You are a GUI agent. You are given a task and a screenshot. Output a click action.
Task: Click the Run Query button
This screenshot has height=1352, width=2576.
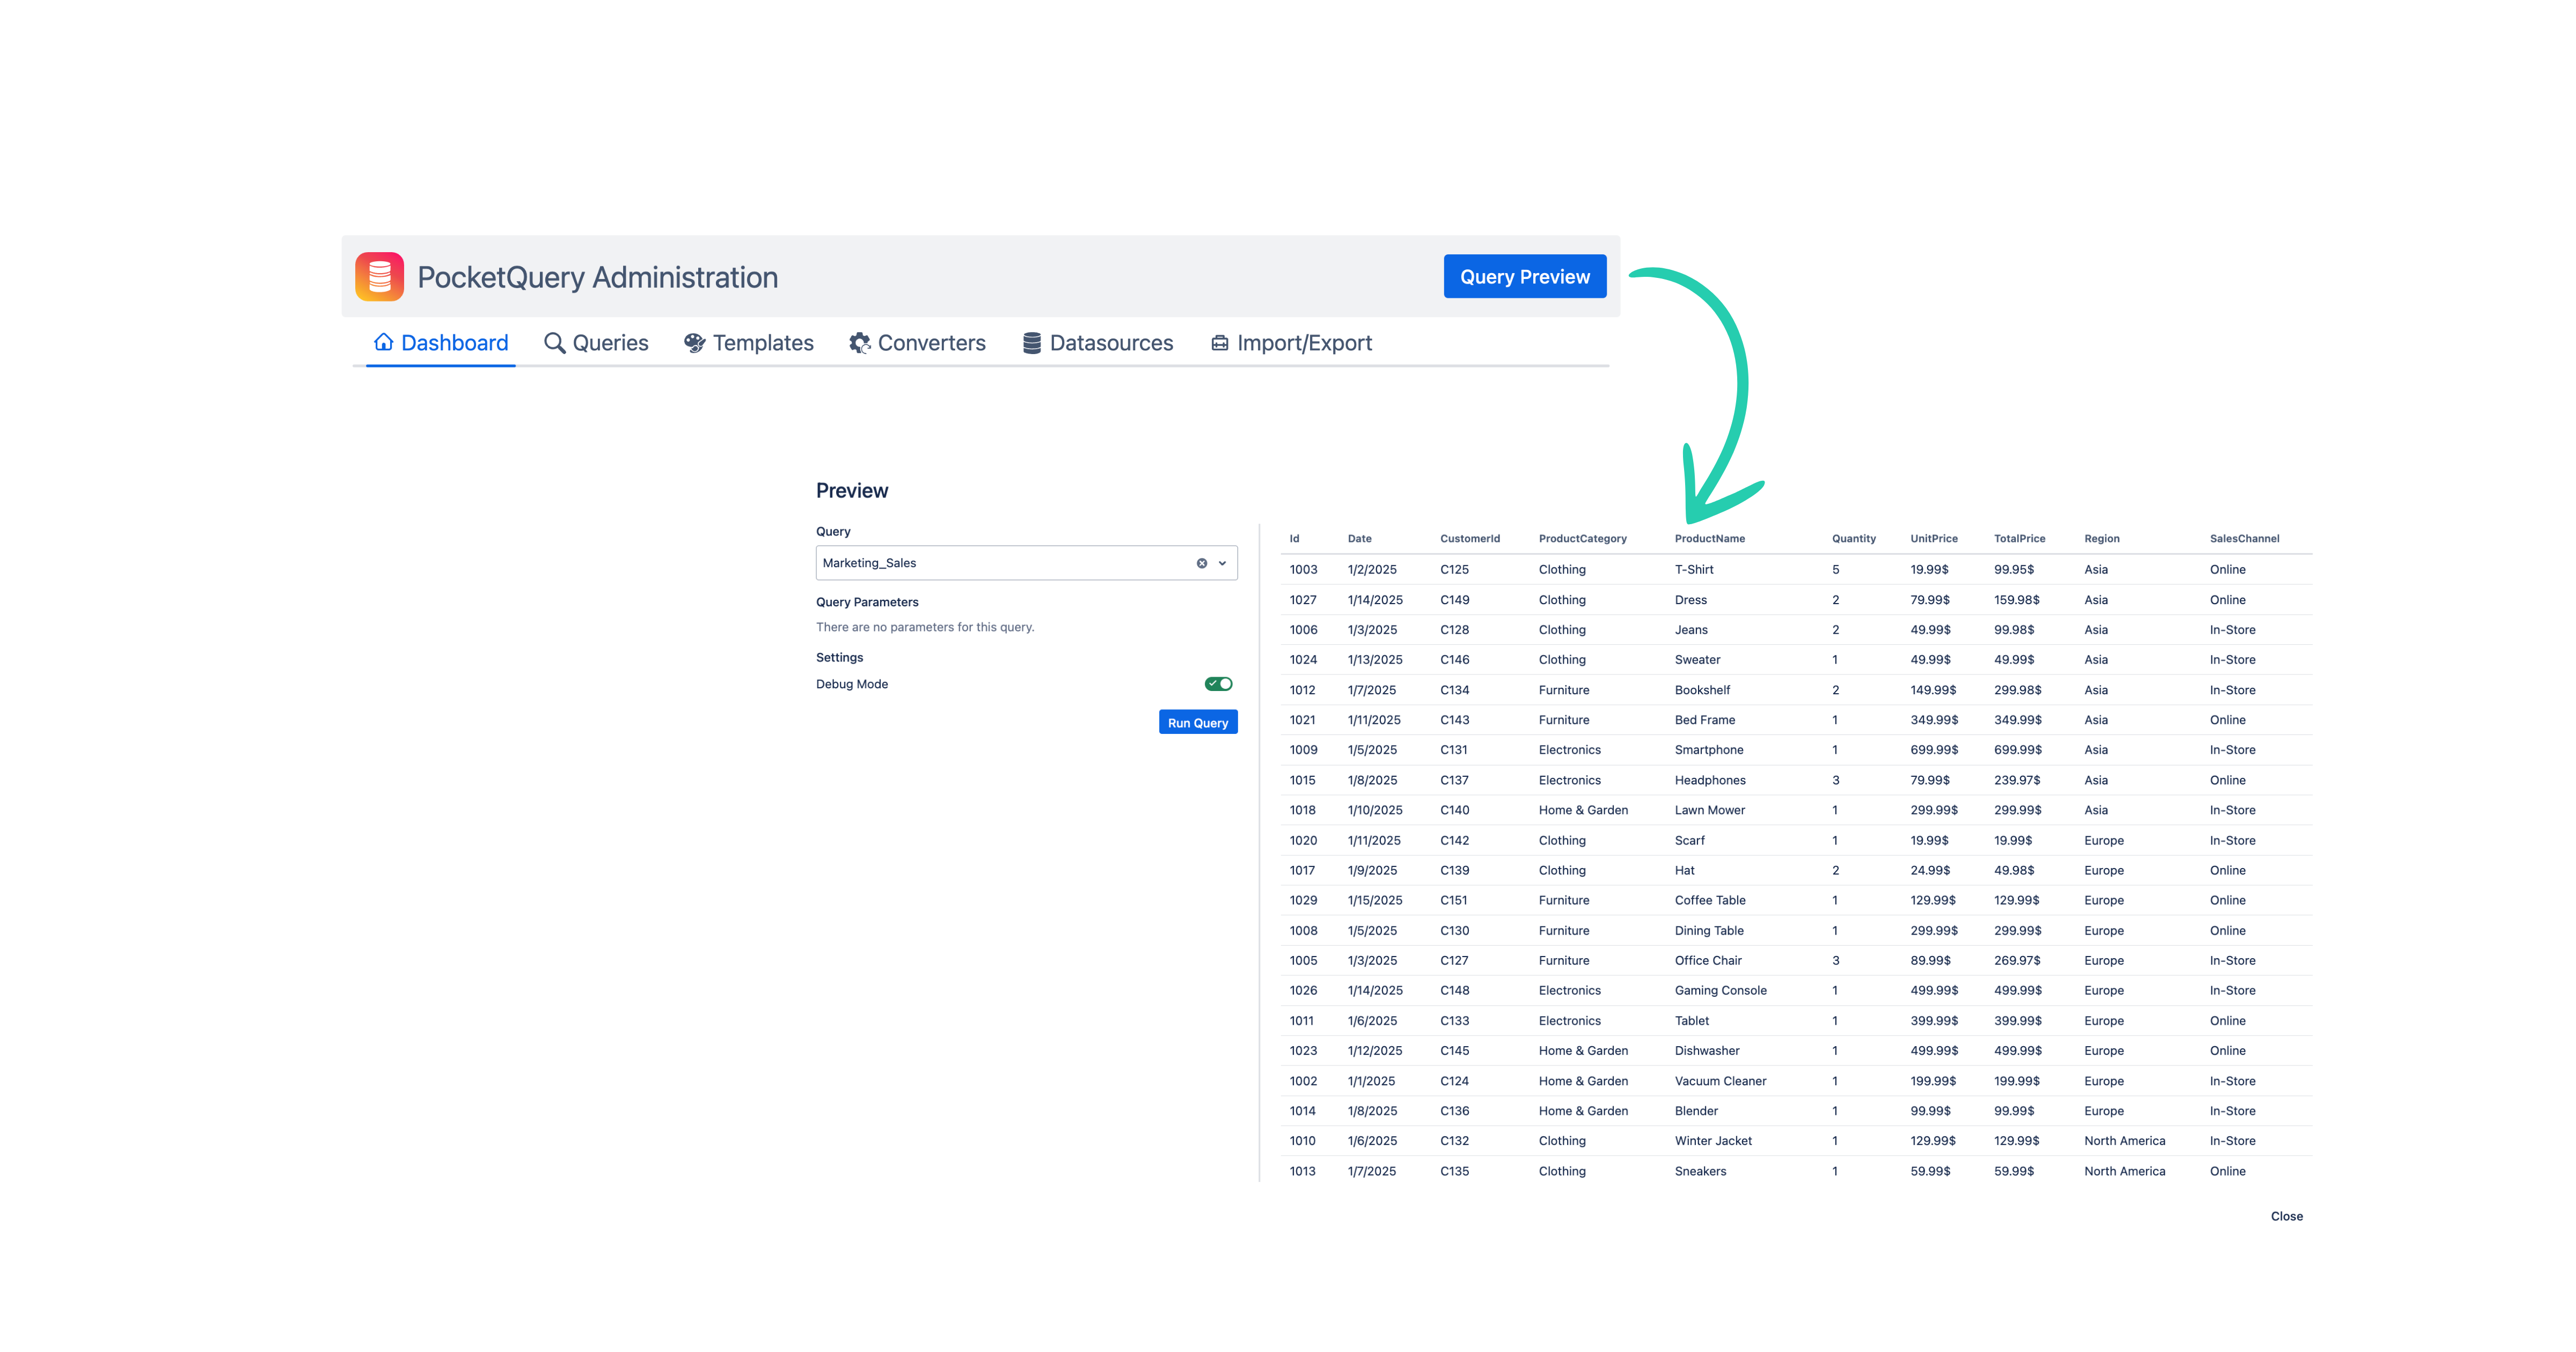[x=1197, y=723]
